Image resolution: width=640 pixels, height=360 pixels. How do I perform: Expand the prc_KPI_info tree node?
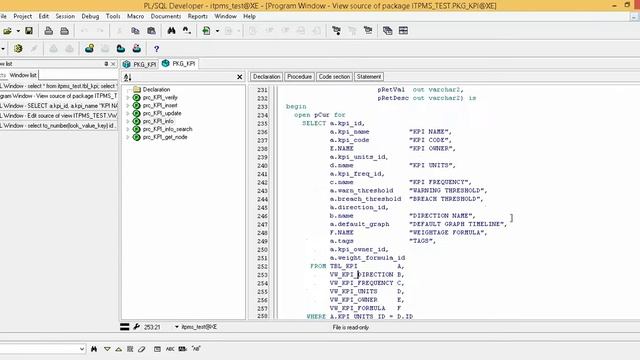pyautogui.click(x=128, y=121)
